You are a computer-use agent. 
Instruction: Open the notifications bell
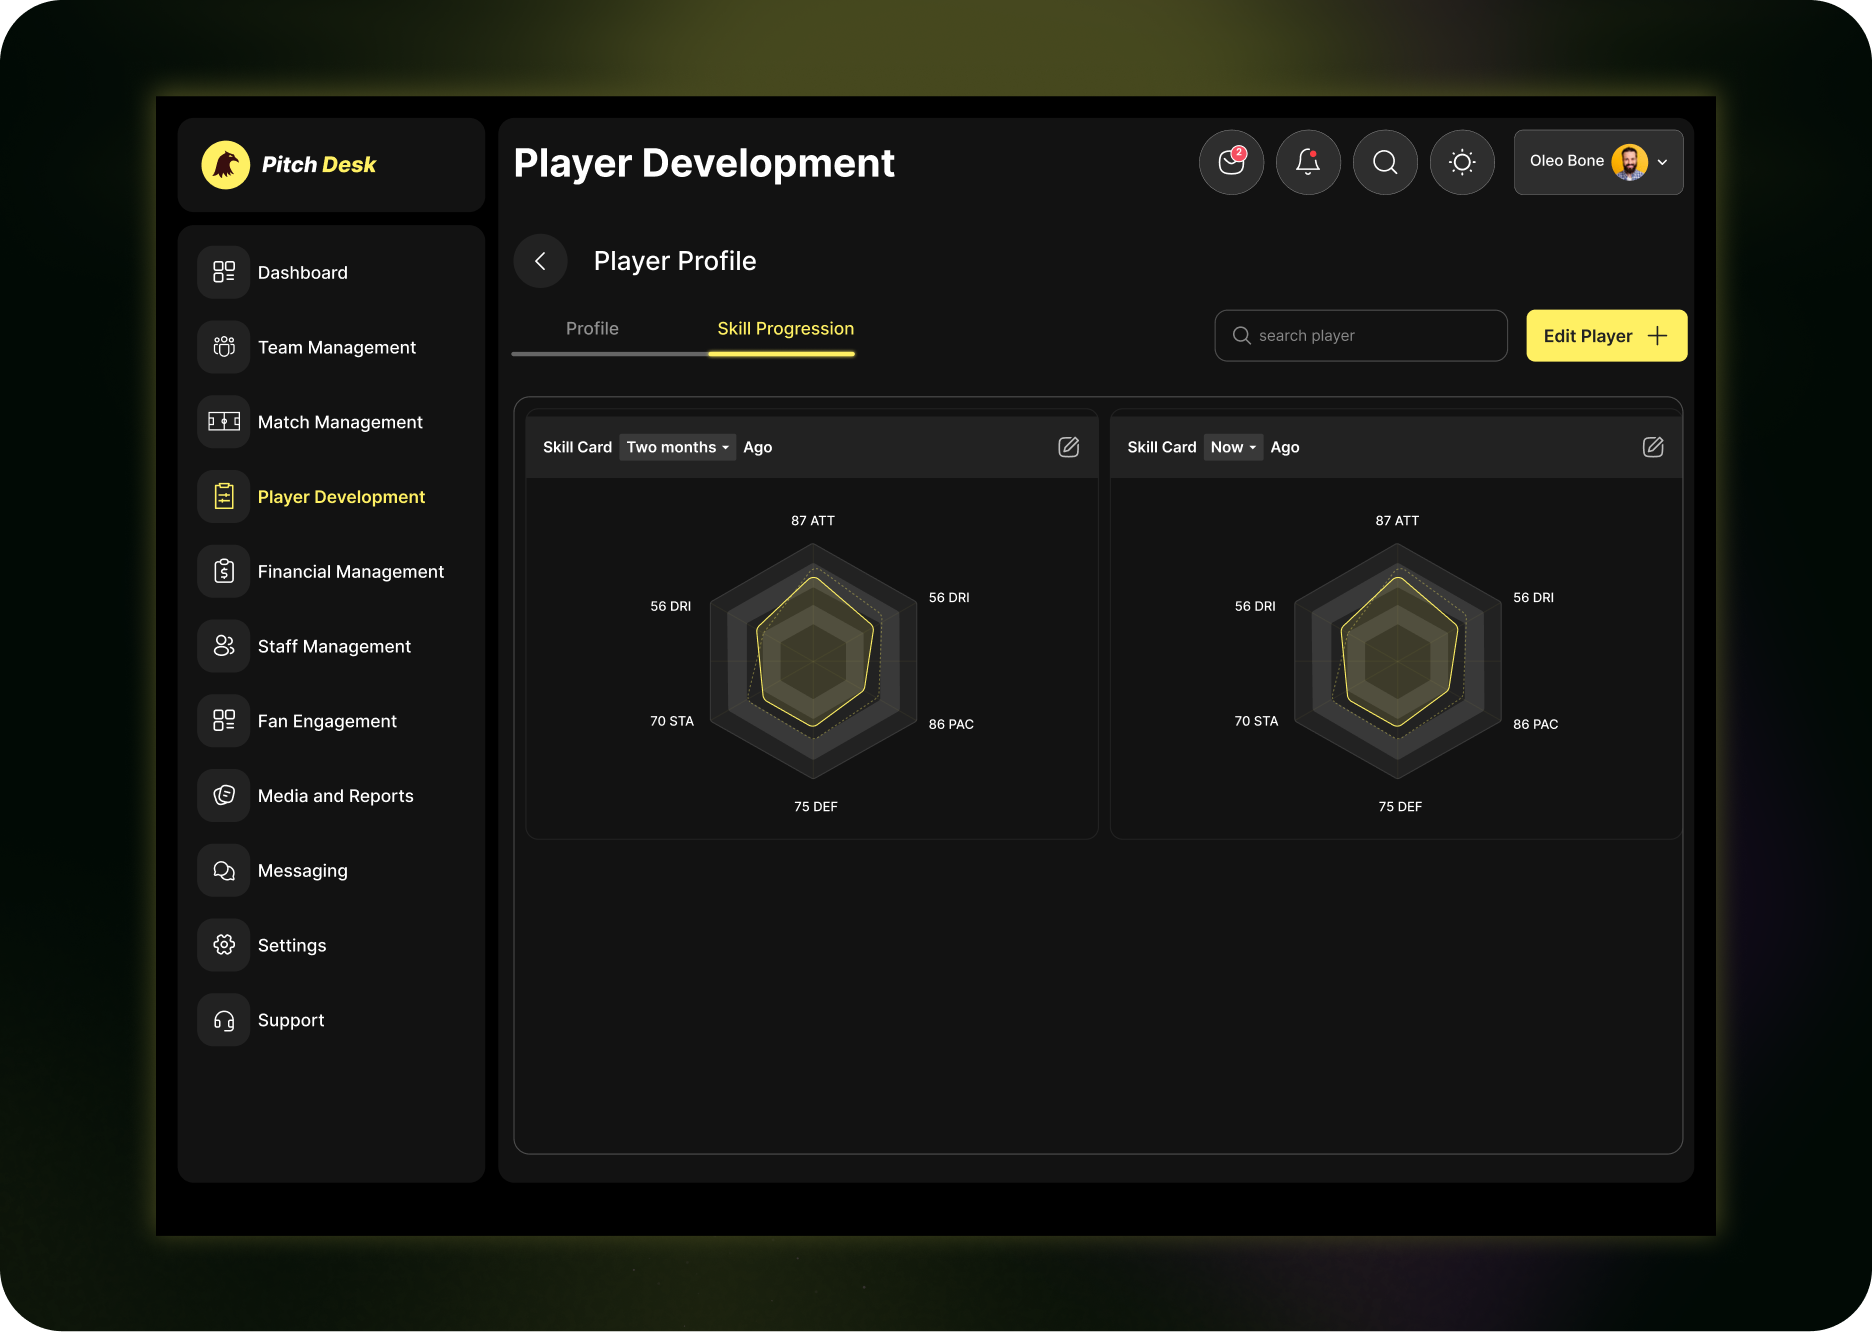point(1308,162)
